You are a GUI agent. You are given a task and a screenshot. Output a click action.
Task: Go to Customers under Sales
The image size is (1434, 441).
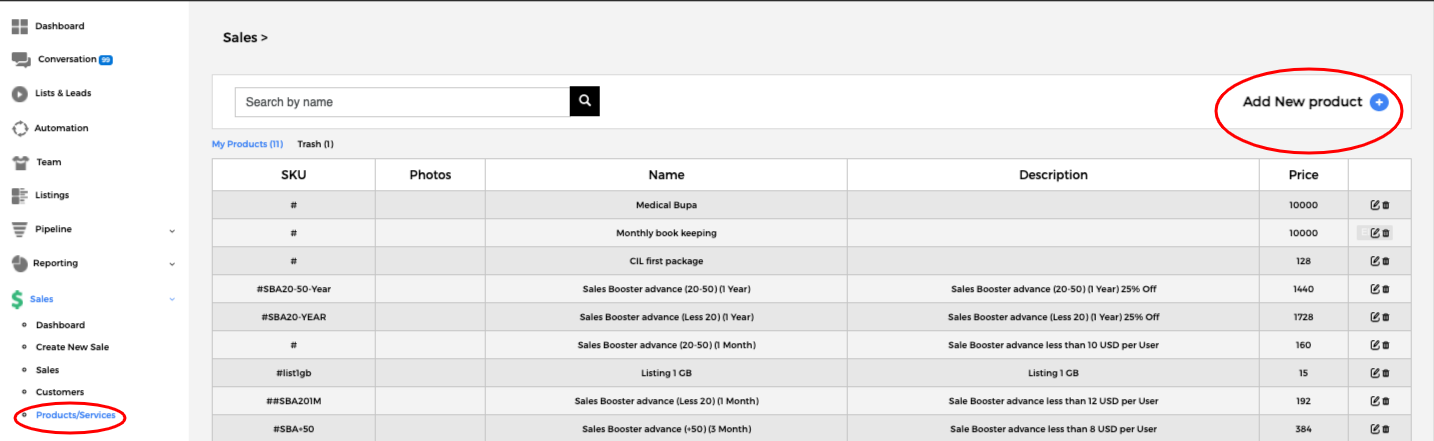pyautogui.click(x=60, y=392)
